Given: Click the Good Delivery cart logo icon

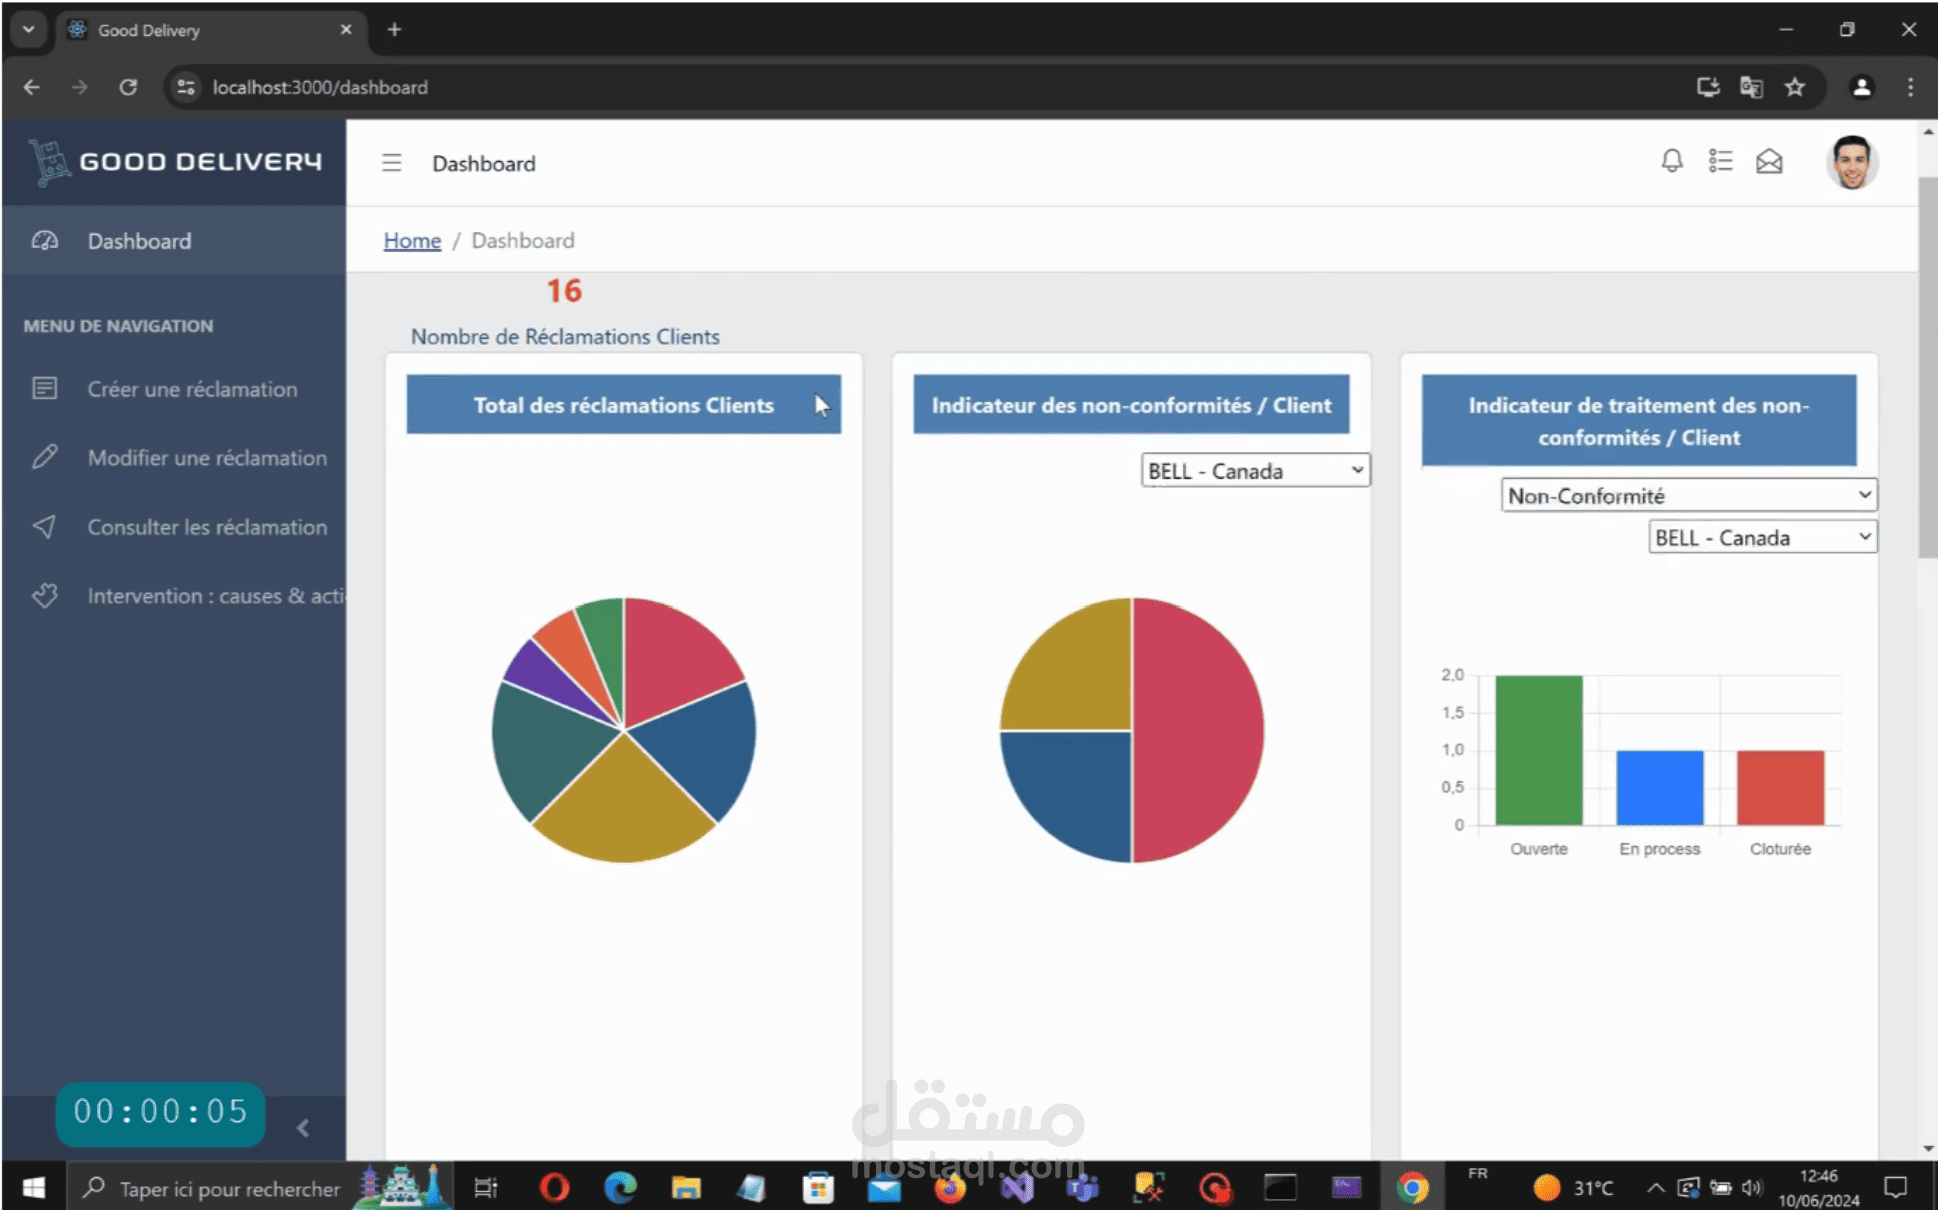Looking at the screenshot, I should [x=48, y=162].
